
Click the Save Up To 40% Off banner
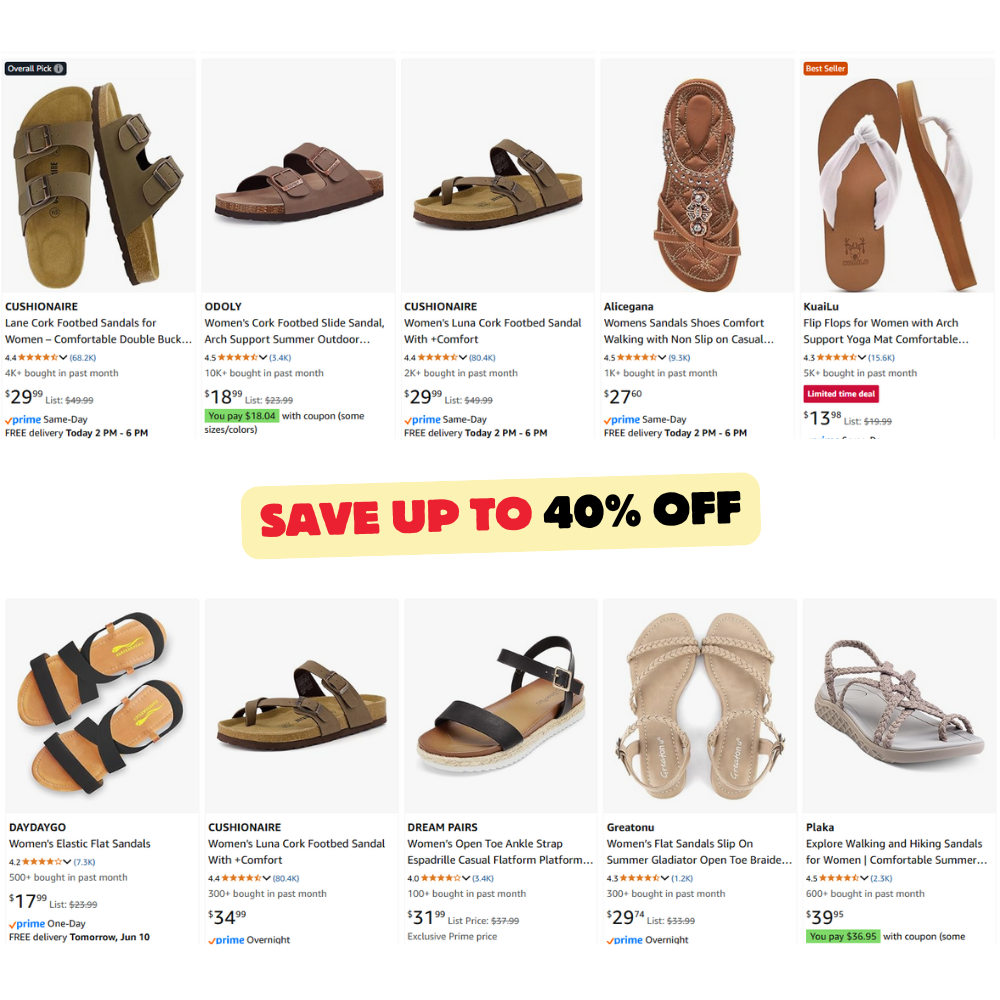tap(501, 515)
